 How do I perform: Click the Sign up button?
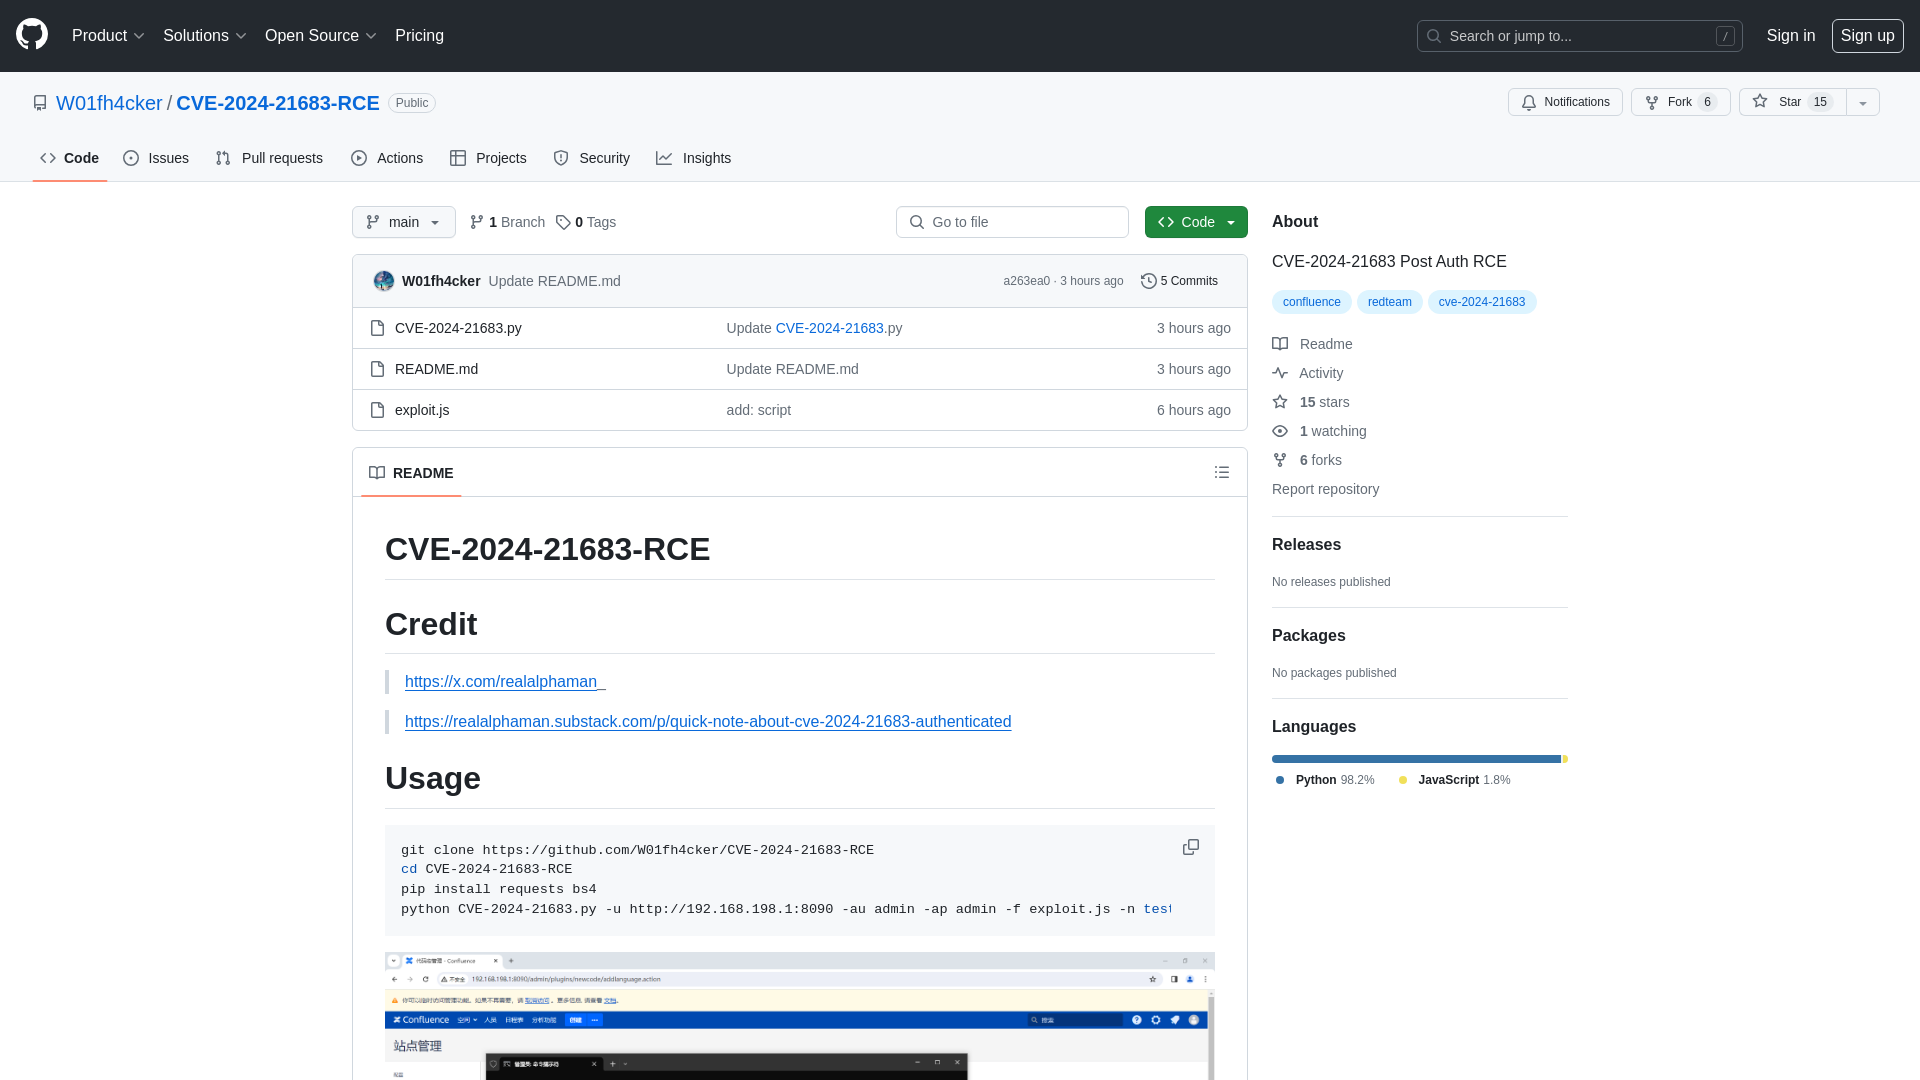1868,36
